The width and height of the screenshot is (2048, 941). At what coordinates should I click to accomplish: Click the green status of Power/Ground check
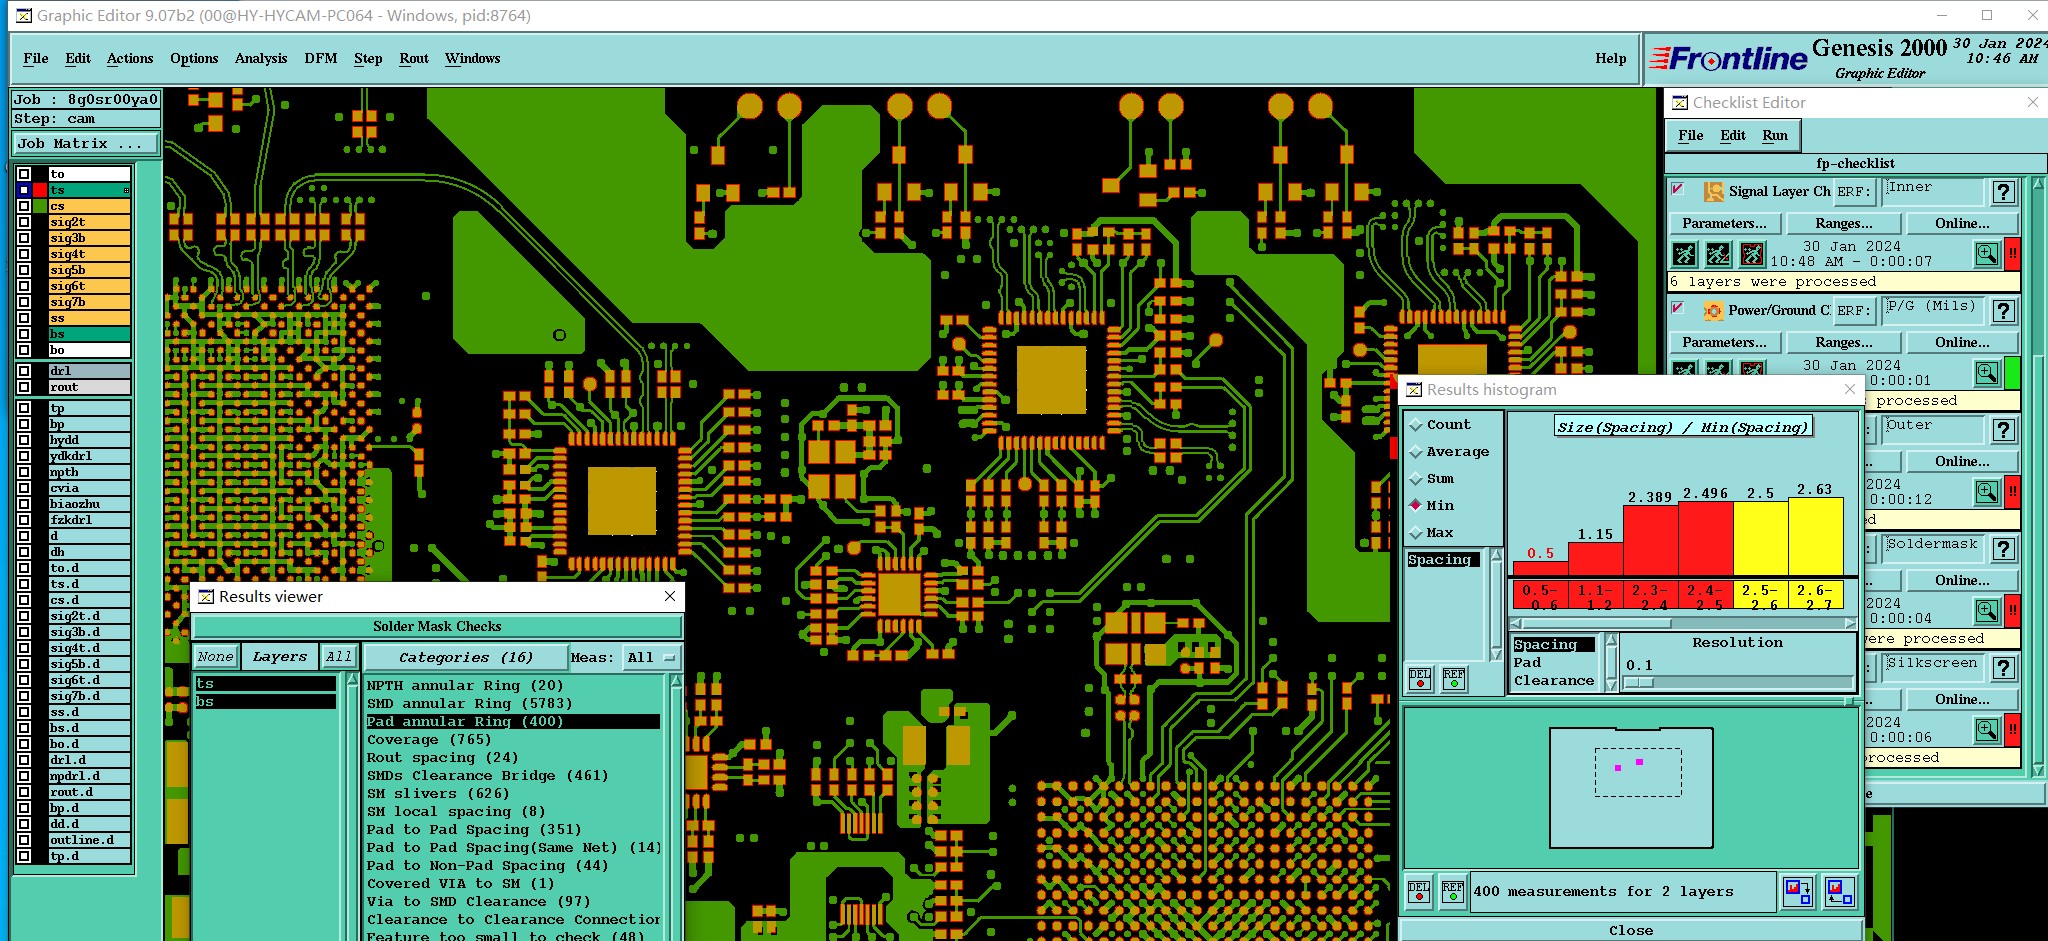click(x=2012, y=373)
